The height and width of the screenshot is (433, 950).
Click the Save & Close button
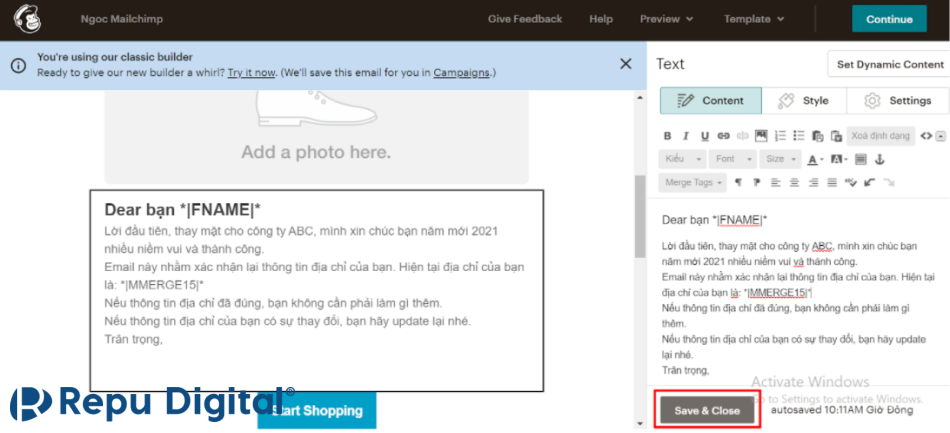coord(707,411)
